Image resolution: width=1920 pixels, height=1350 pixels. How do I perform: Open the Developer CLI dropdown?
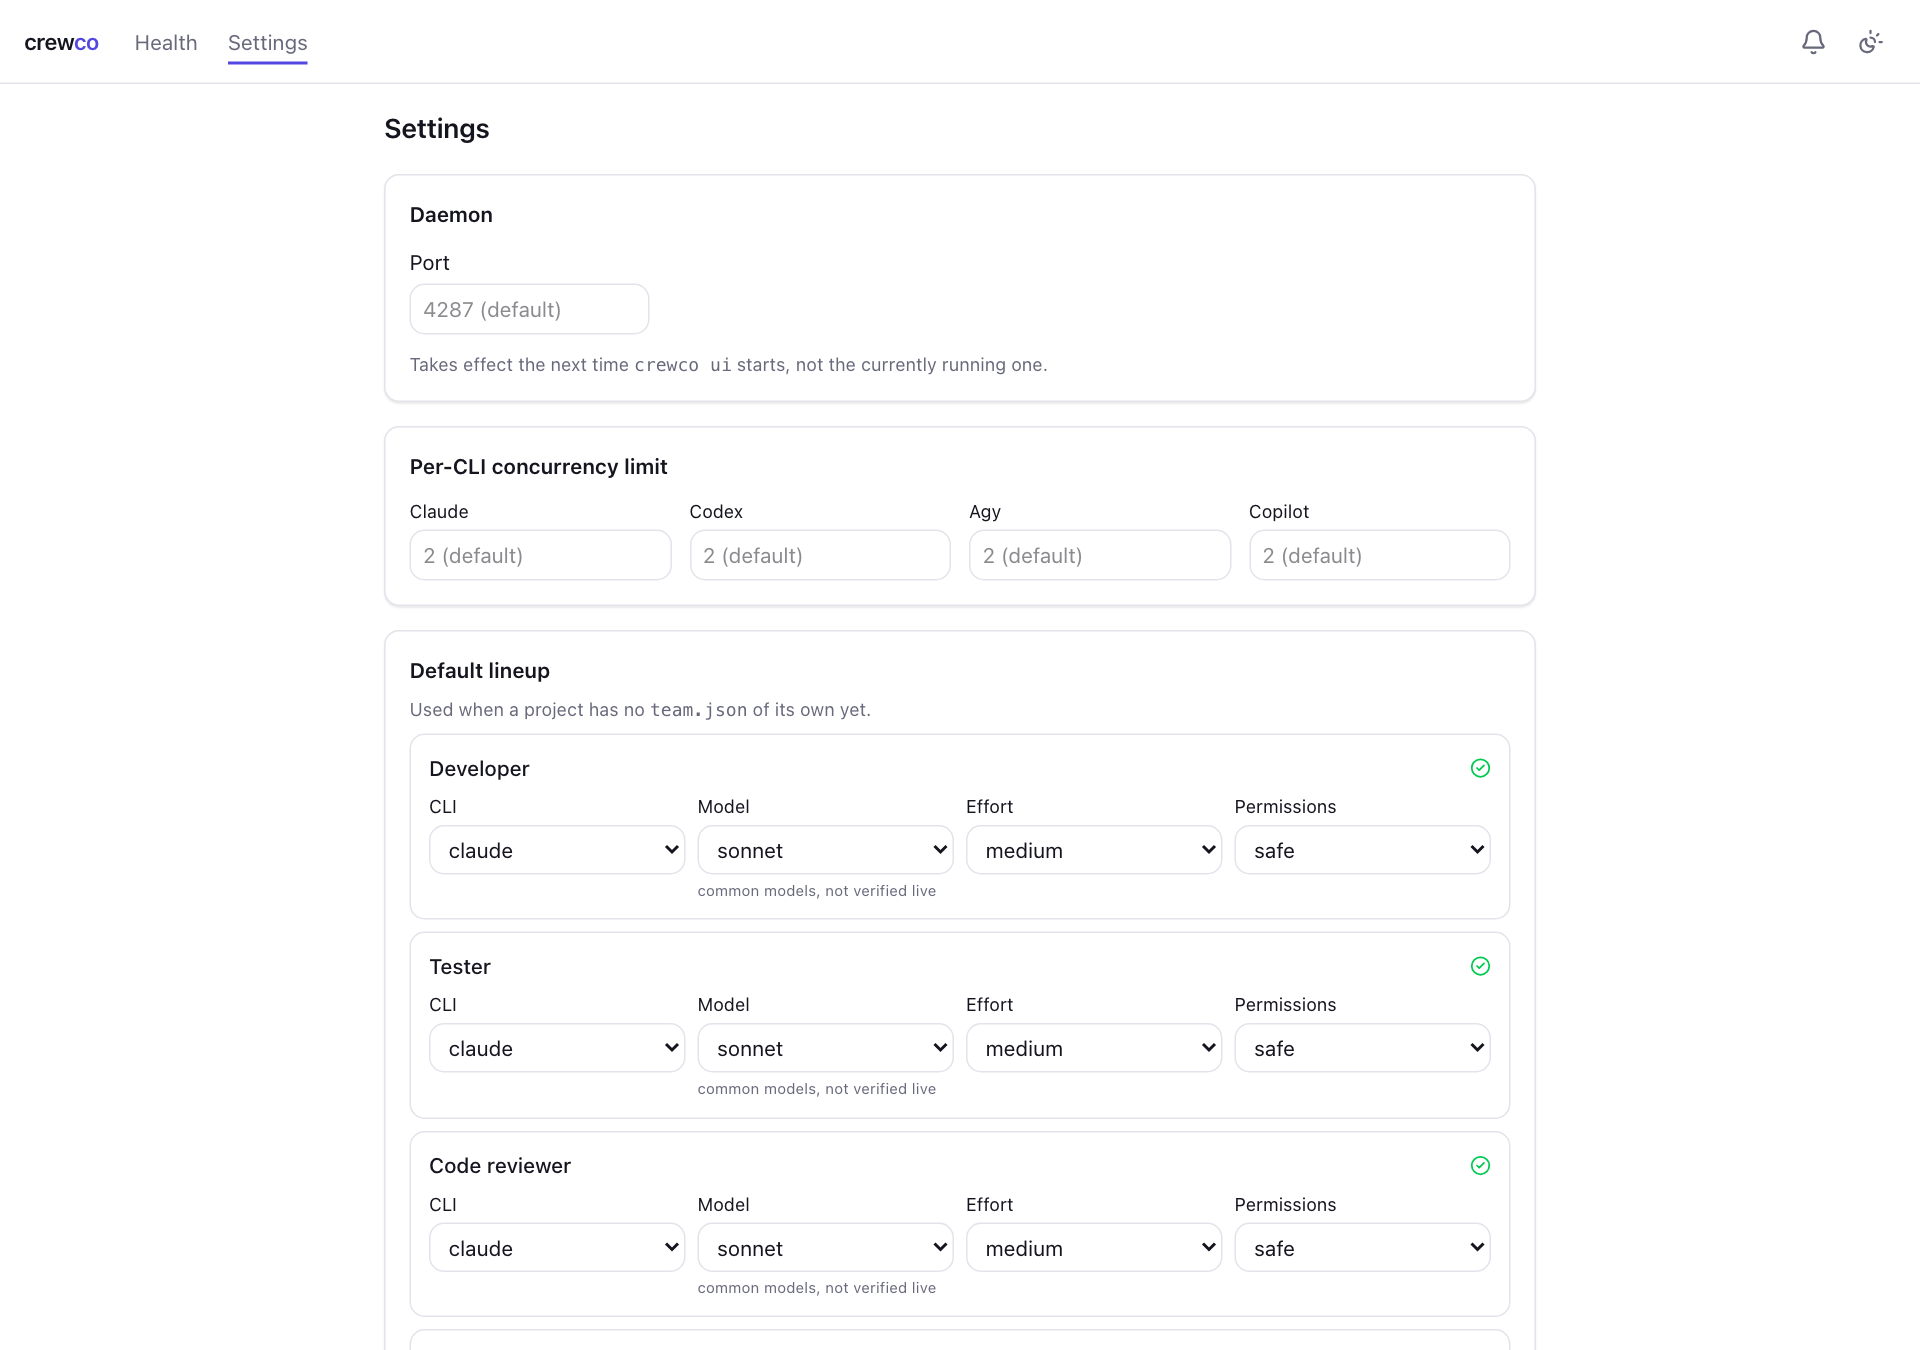click(557, 850)
